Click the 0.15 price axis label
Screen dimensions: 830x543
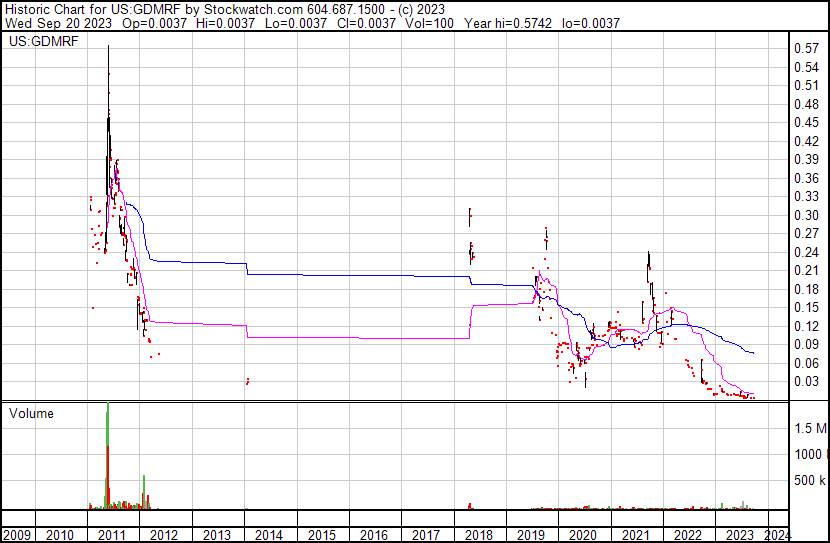click(806, 307)
